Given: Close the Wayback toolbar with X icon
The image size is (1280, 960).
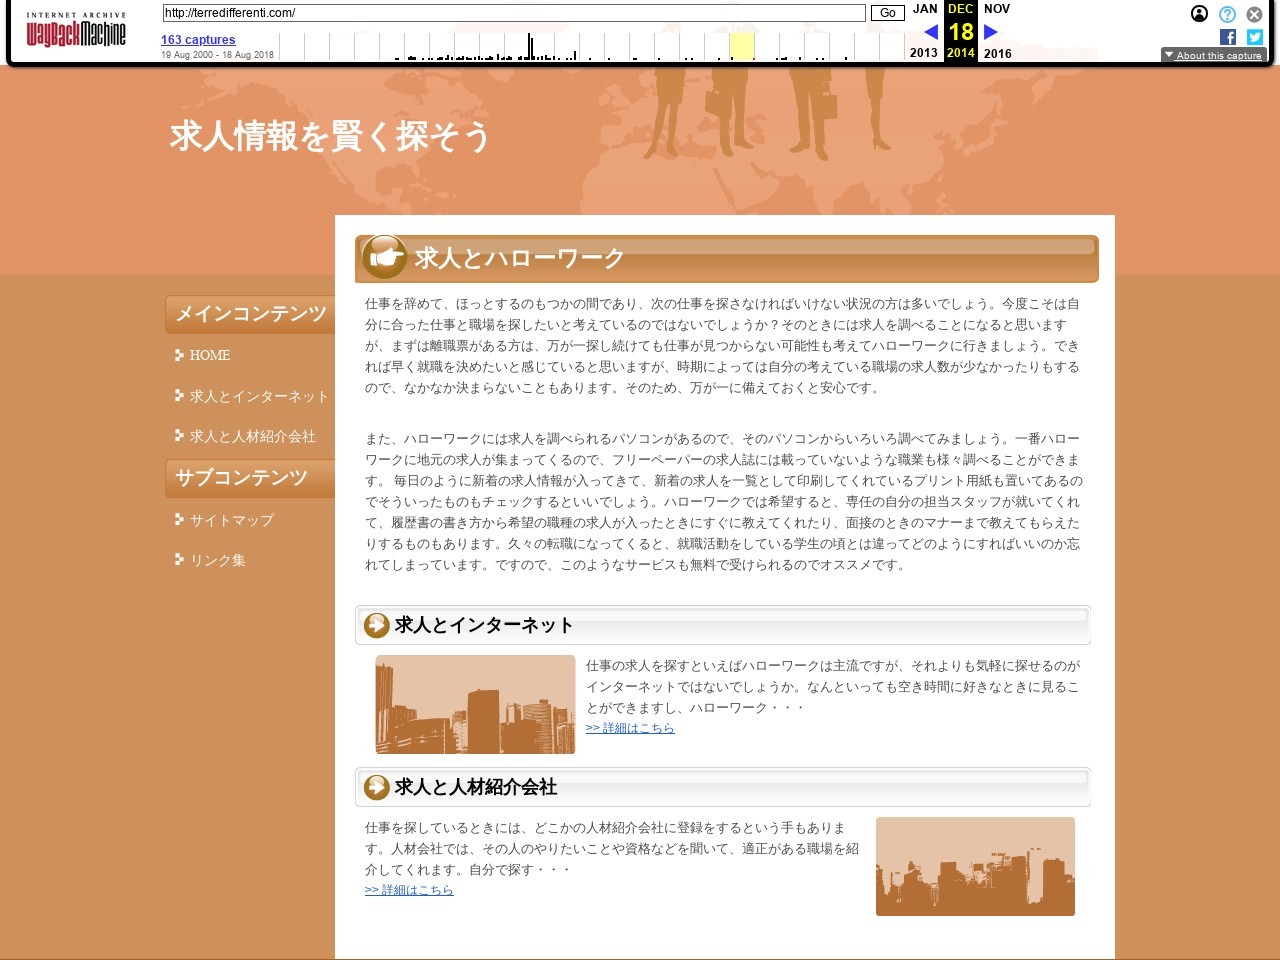Looking at the screenshot, I should 1254,14.
